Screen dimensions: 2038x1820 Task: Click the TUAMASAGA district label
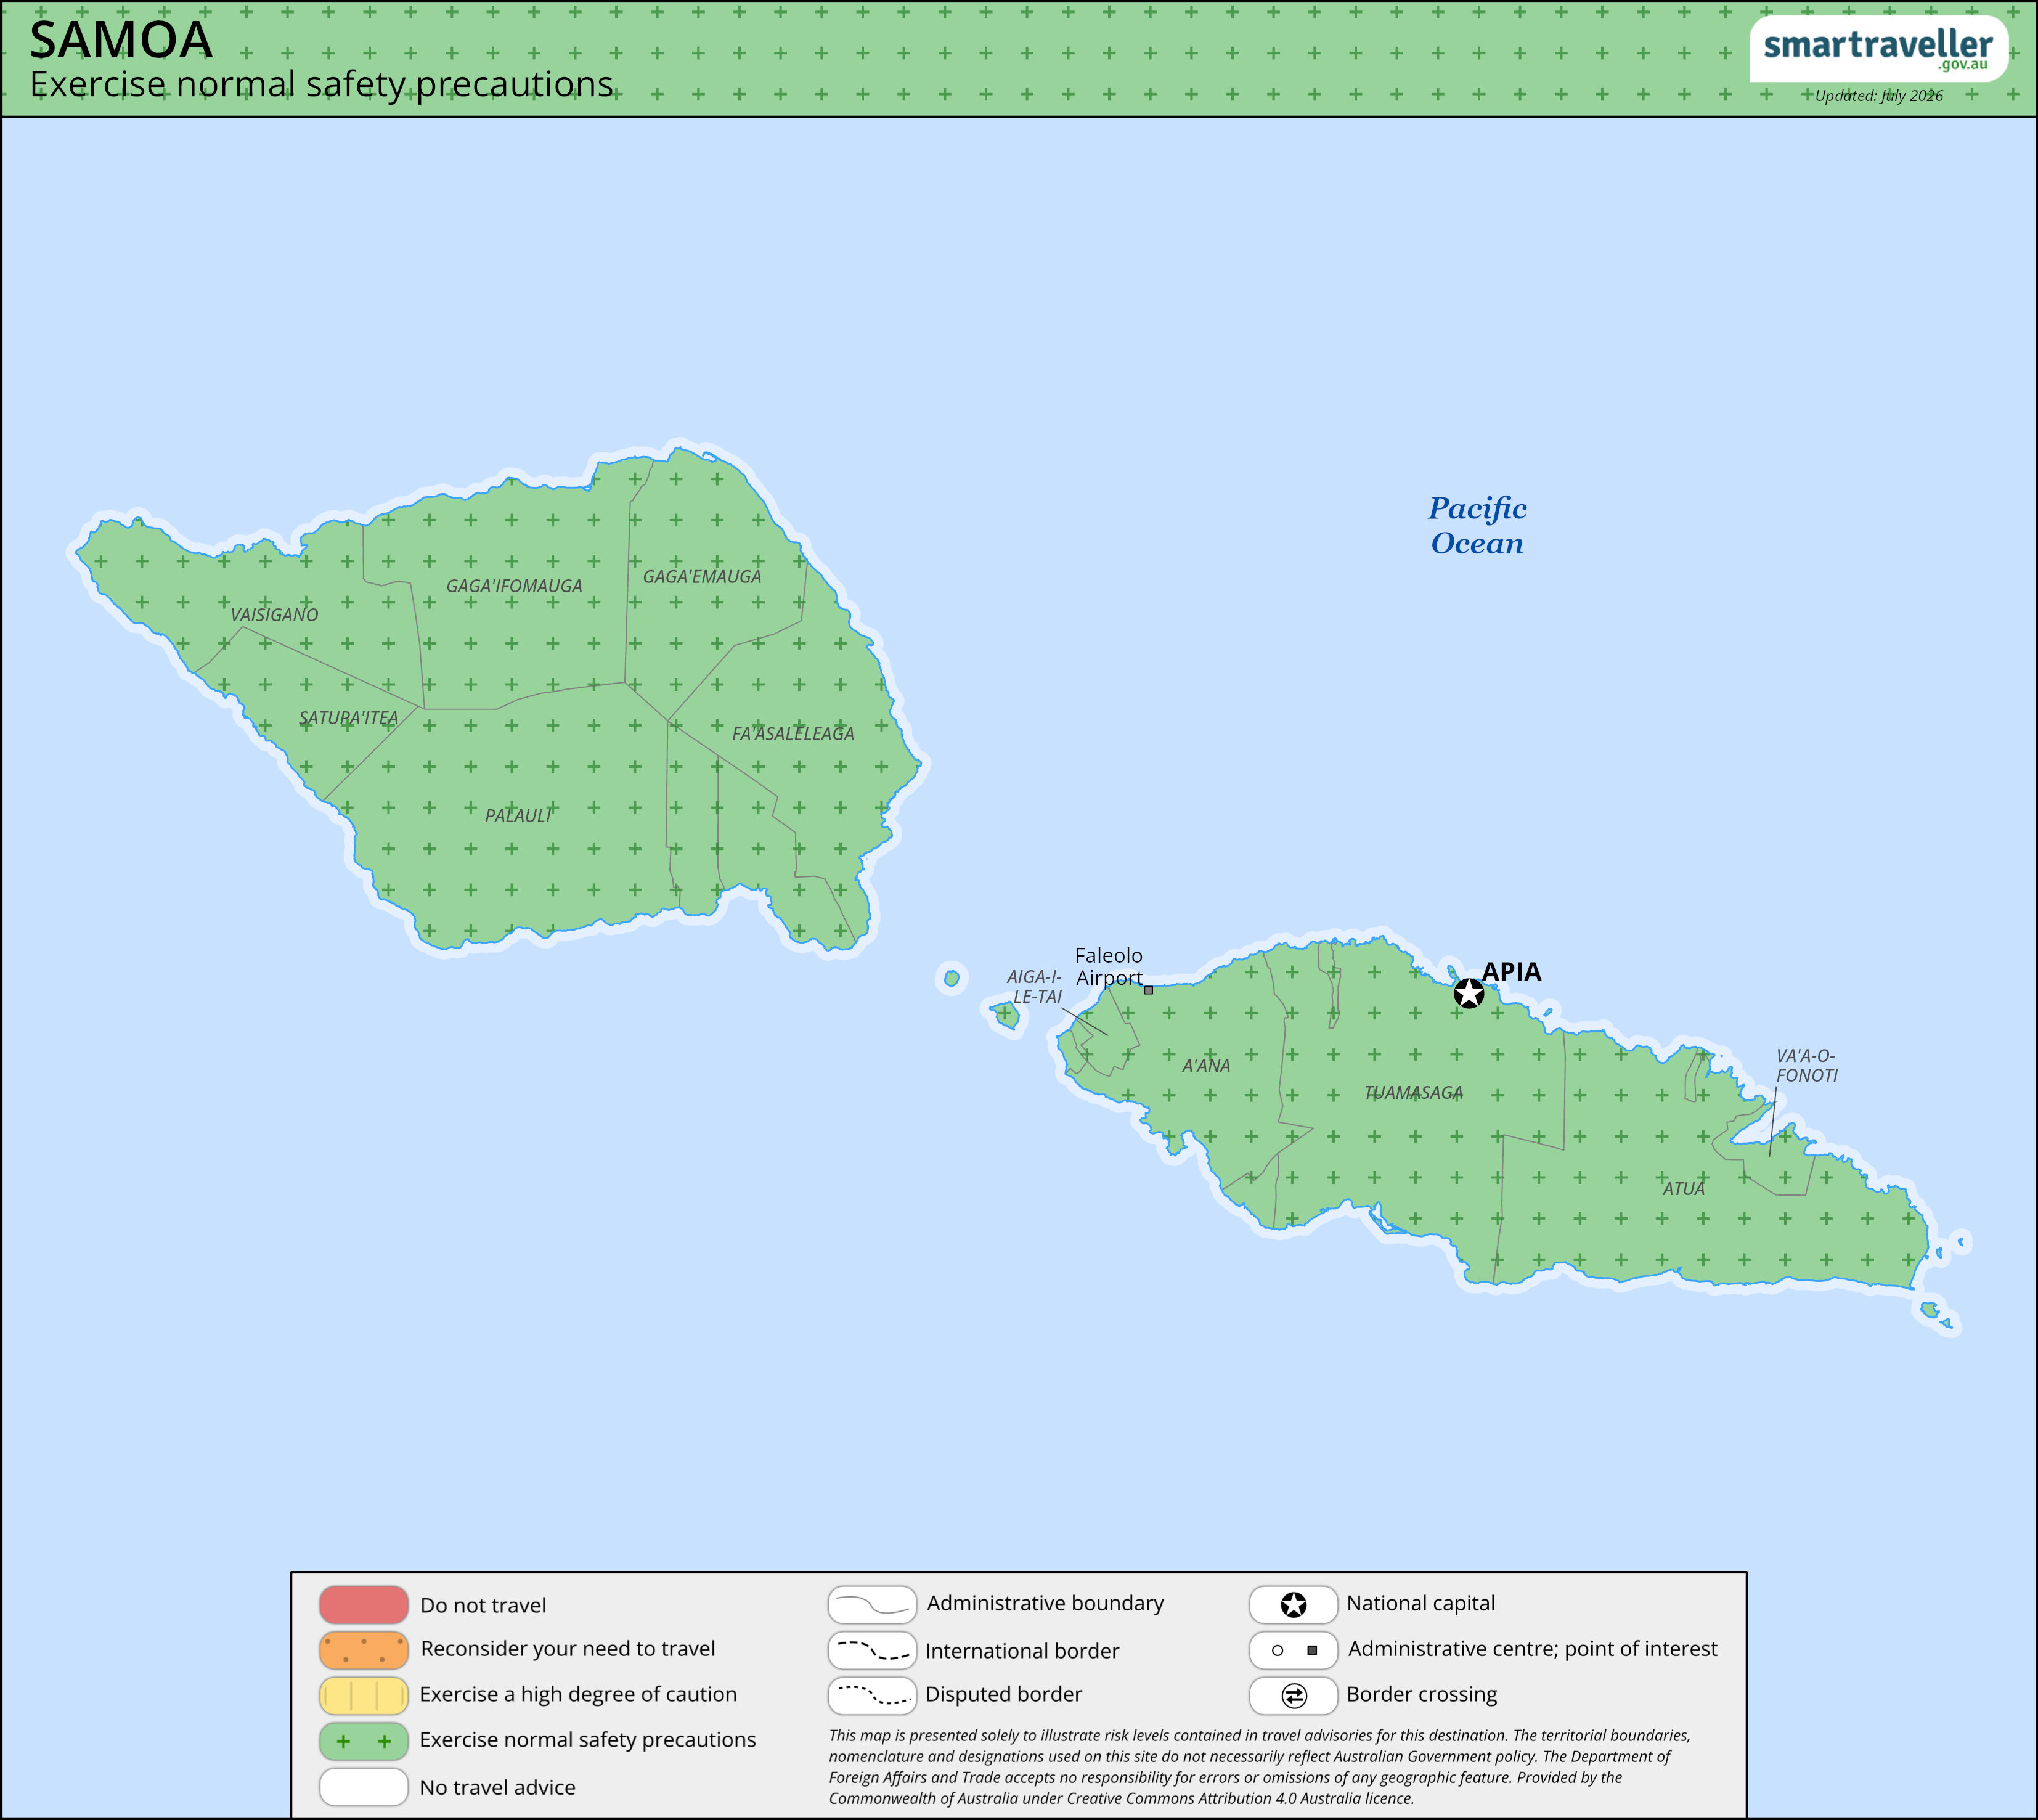[1413, 1093]
